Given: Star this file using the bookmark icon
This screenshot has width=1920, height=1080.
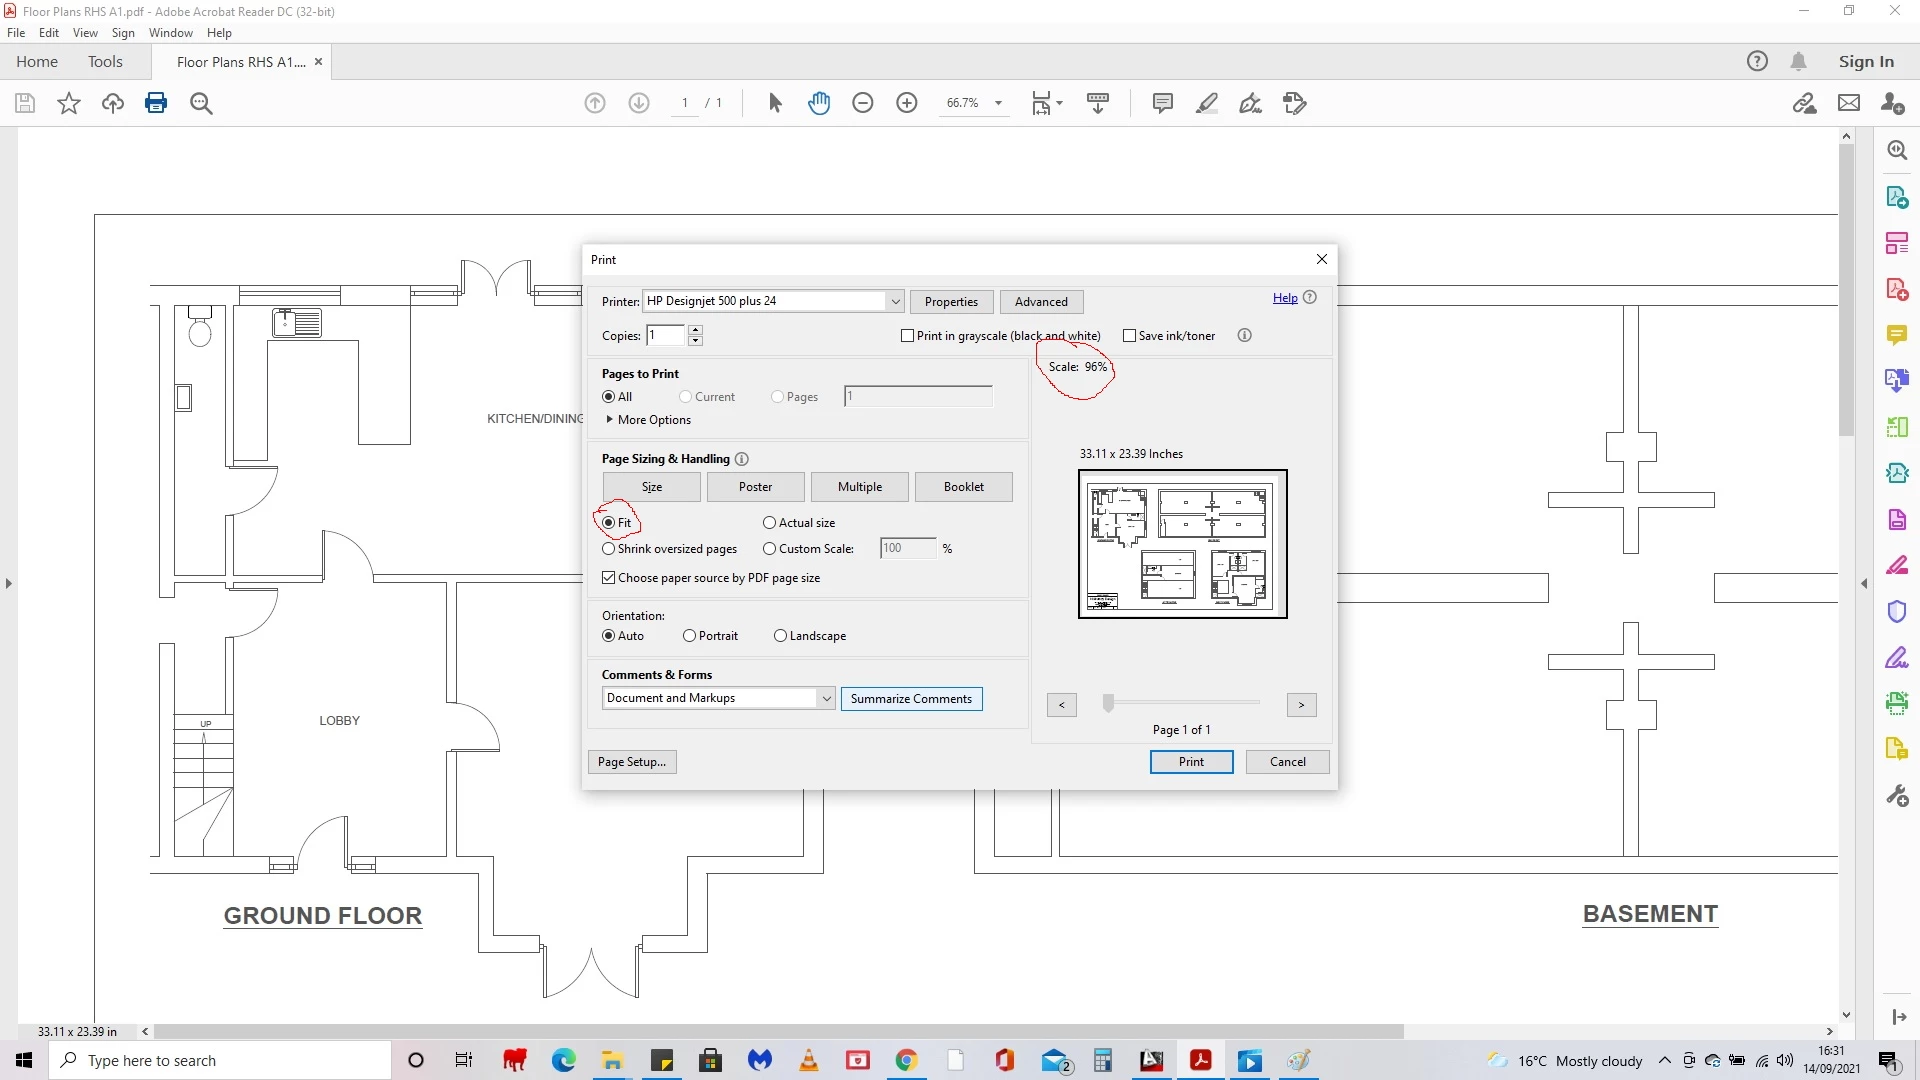Looking at the screenshot, I should coord(69,103).
